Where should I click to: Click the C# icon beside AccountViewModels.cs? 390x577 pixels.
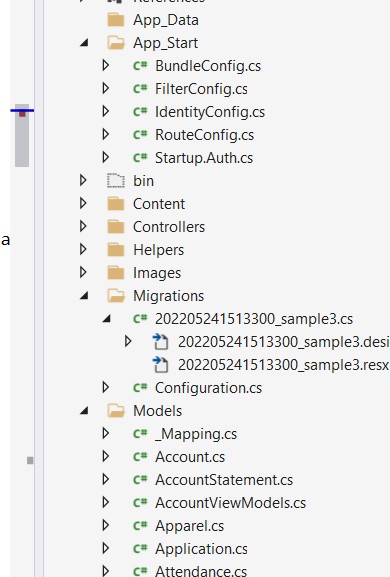[140, 503]
